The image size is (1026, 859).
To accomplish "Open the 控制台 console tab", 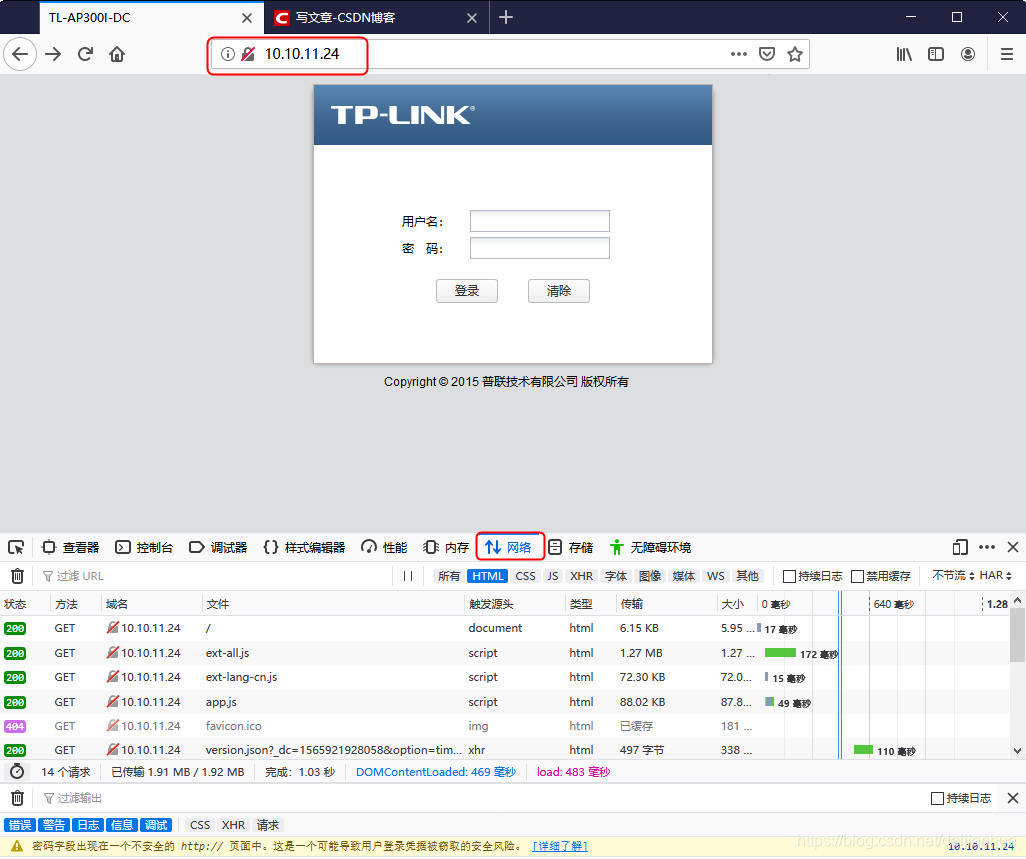I will 145,547.
